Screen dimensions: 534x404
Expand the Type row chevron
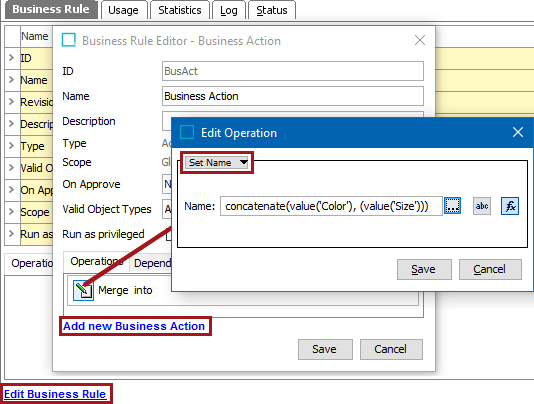click(12, 145)
